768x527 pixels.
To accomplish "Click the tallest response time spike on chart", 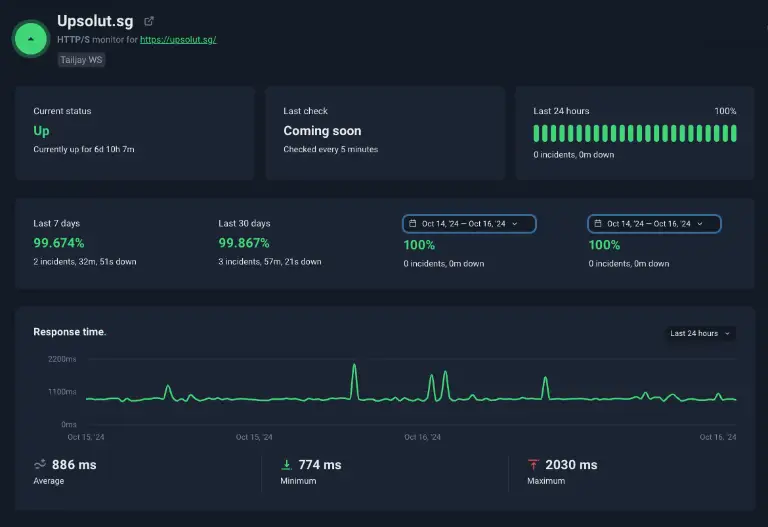I will tap(354, 365).
